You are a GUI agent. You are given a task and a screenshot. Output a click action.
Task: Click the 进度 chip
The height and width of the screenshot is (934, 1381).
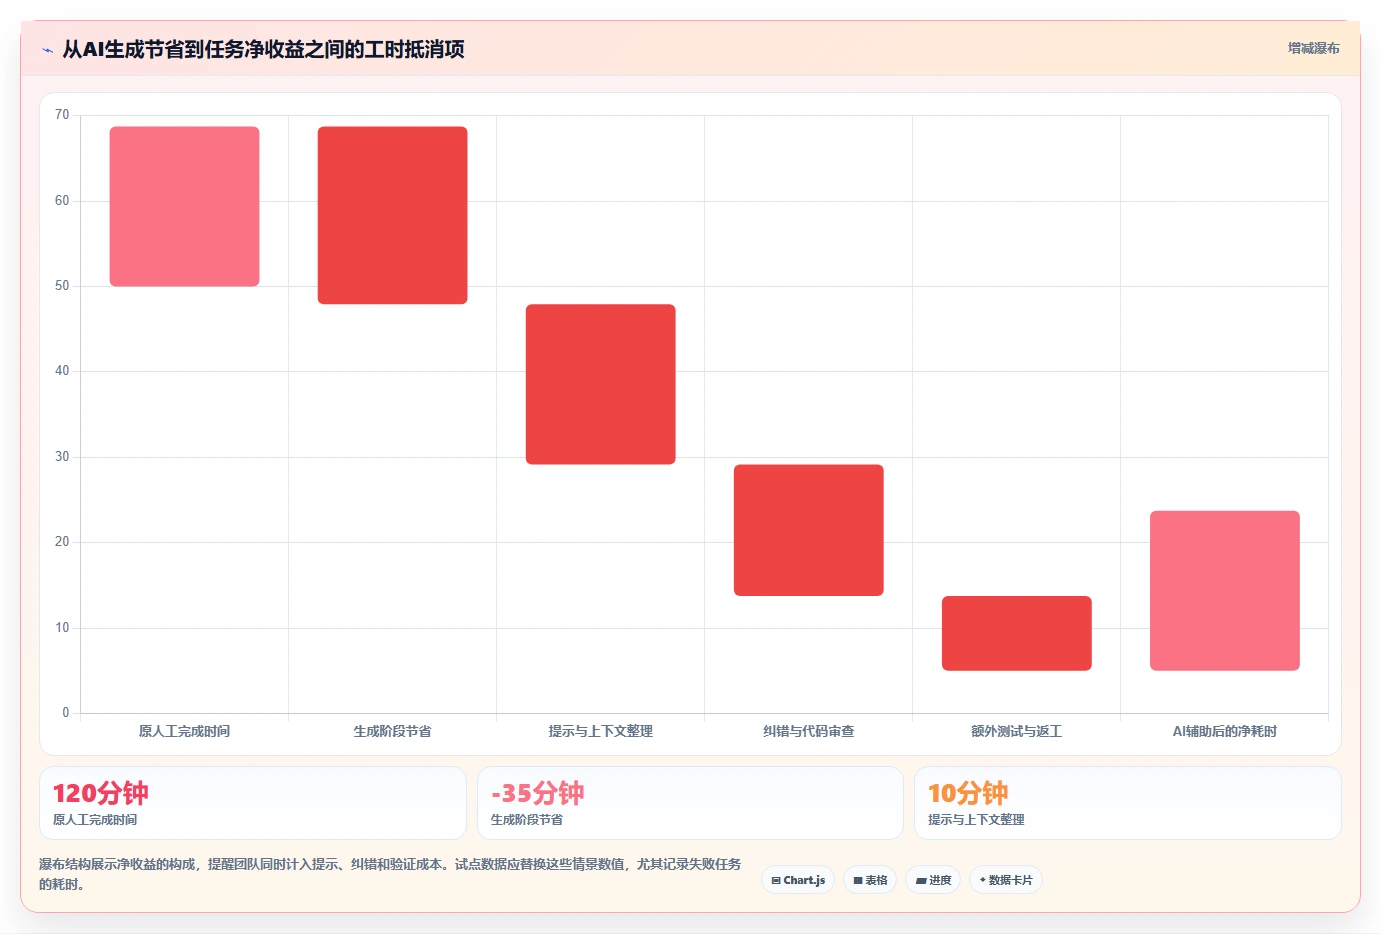tap(934, 880)
